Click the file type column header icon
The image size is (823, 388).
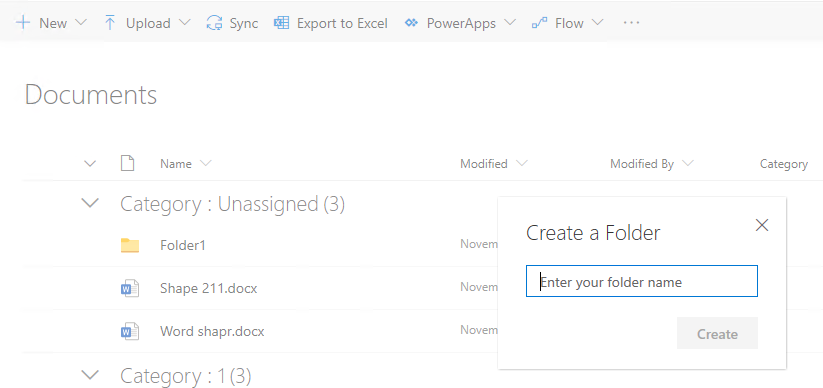[128, 164]
